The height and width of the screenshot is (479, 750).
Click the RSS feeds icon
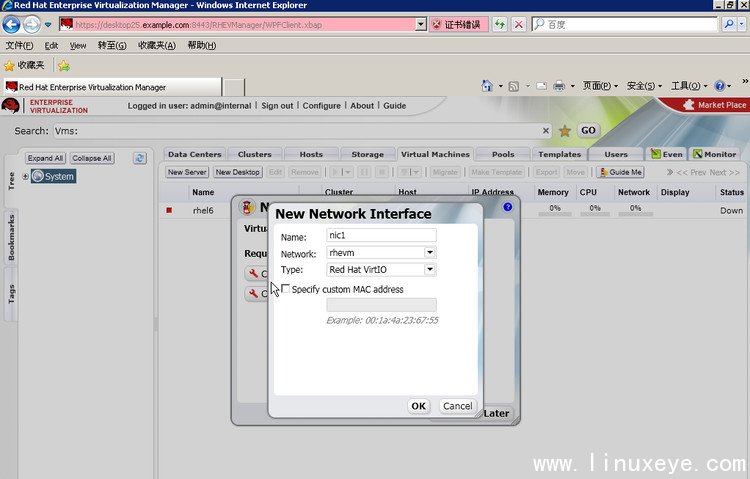(514, 87)
